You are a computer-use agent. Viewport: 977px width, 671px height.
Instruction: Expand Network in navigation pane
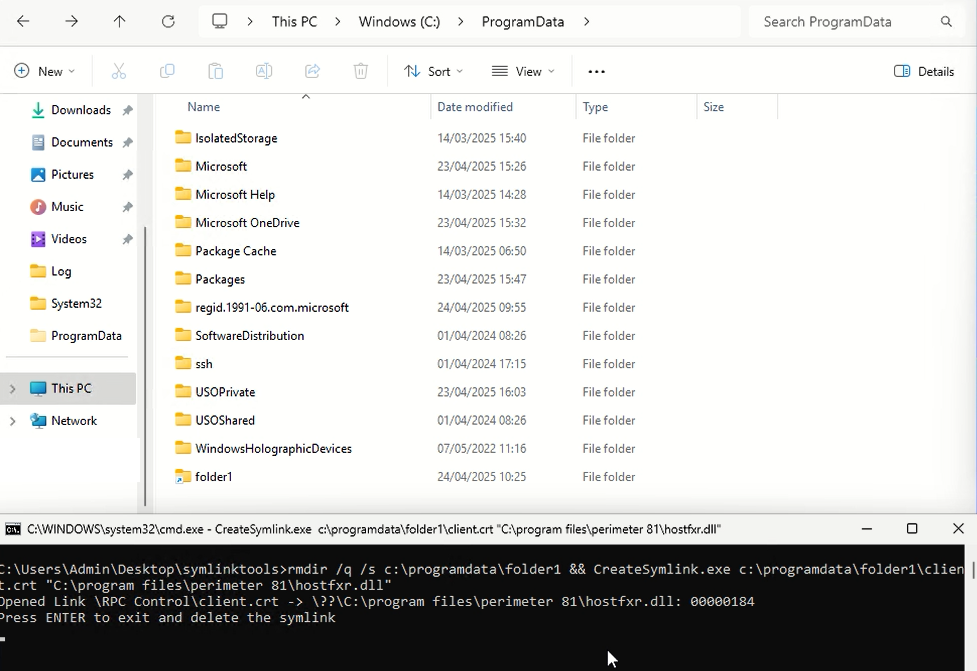tap(12, 421)
